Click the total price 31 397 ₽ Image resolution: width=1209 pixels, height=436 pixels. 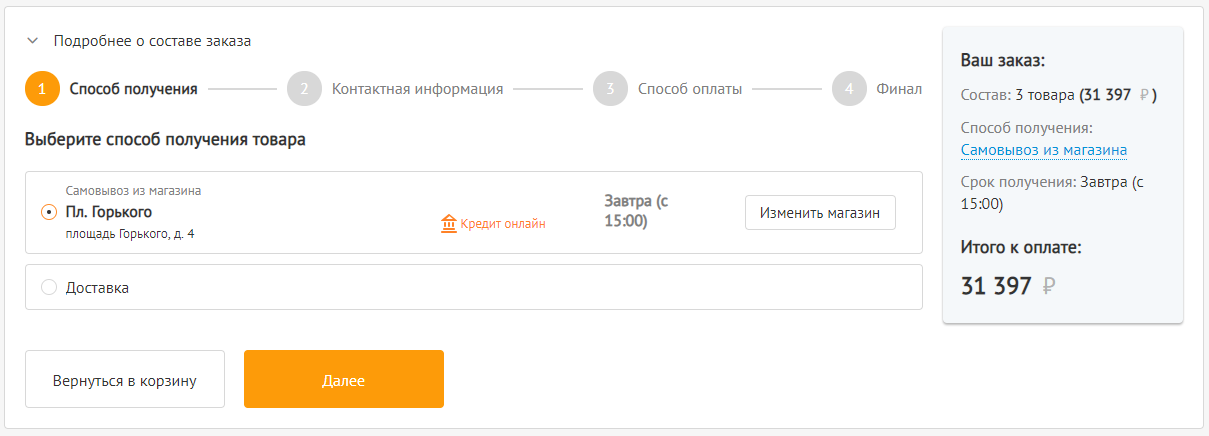pyautogui.click(x=1008, y=286)
